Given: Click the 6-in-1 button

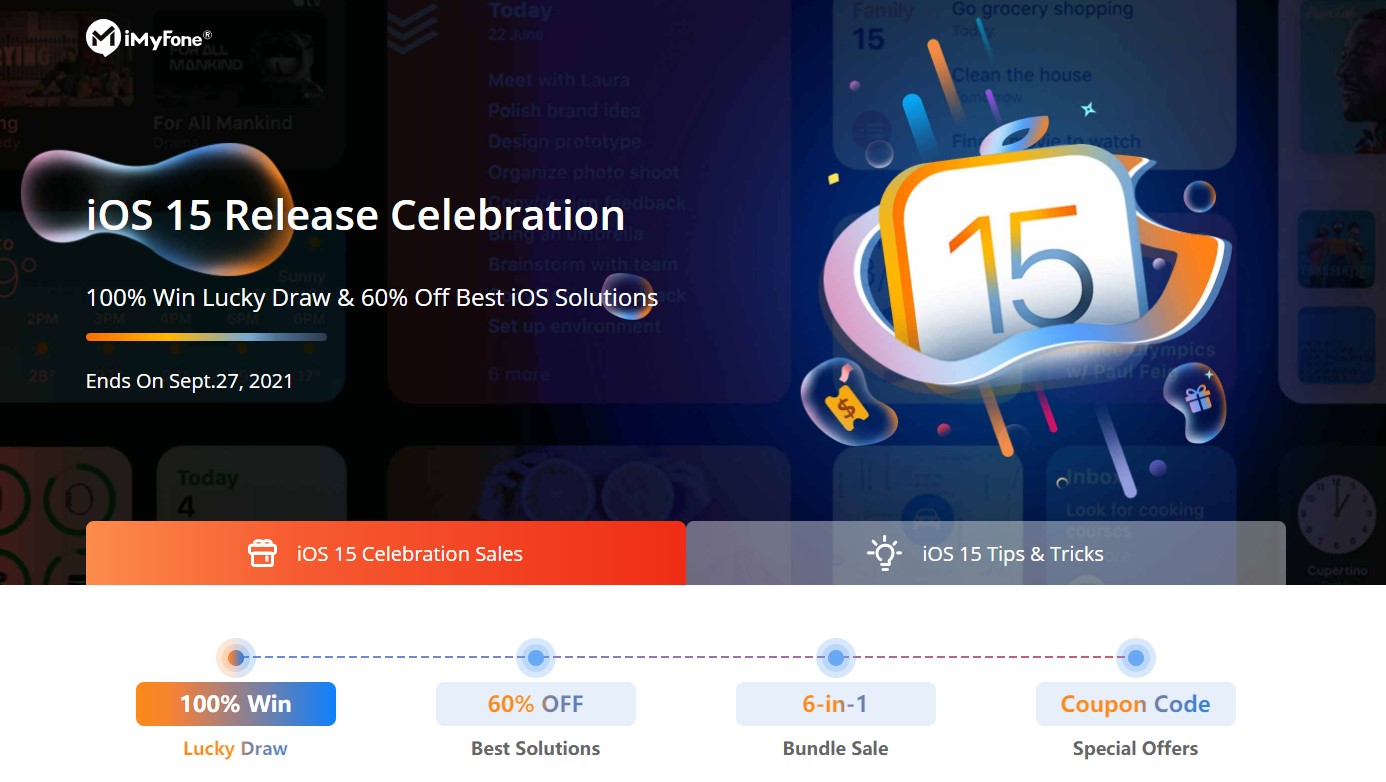Looking at the screenshot, I should click(x=836, y=704).
